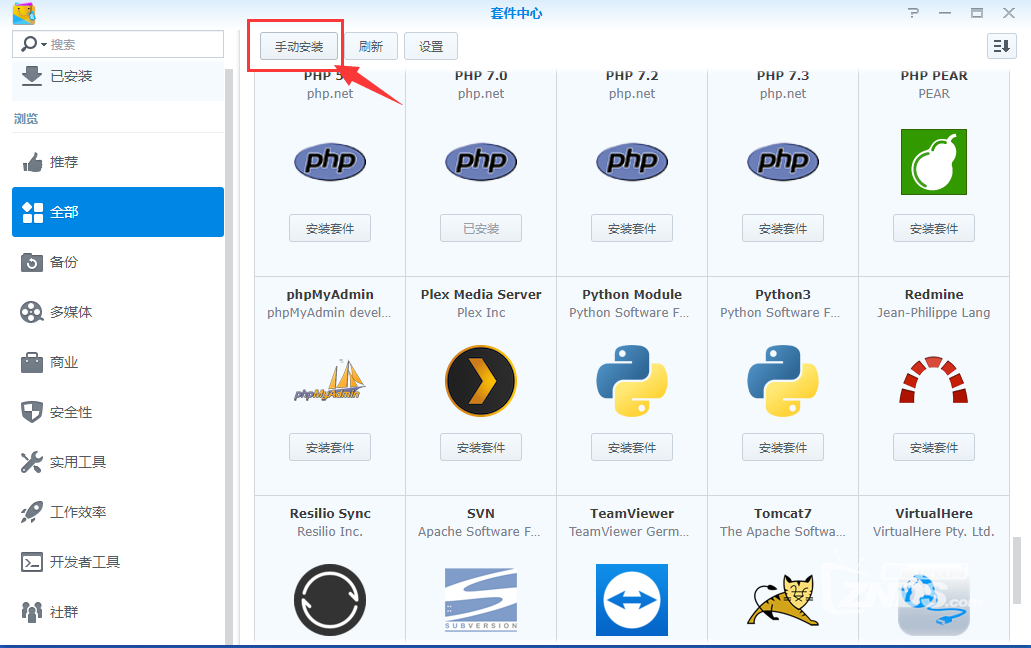The width and height of the screenshot is (1031, 648).
Task: Open the Redmine package icon
Action: (934, 381)
